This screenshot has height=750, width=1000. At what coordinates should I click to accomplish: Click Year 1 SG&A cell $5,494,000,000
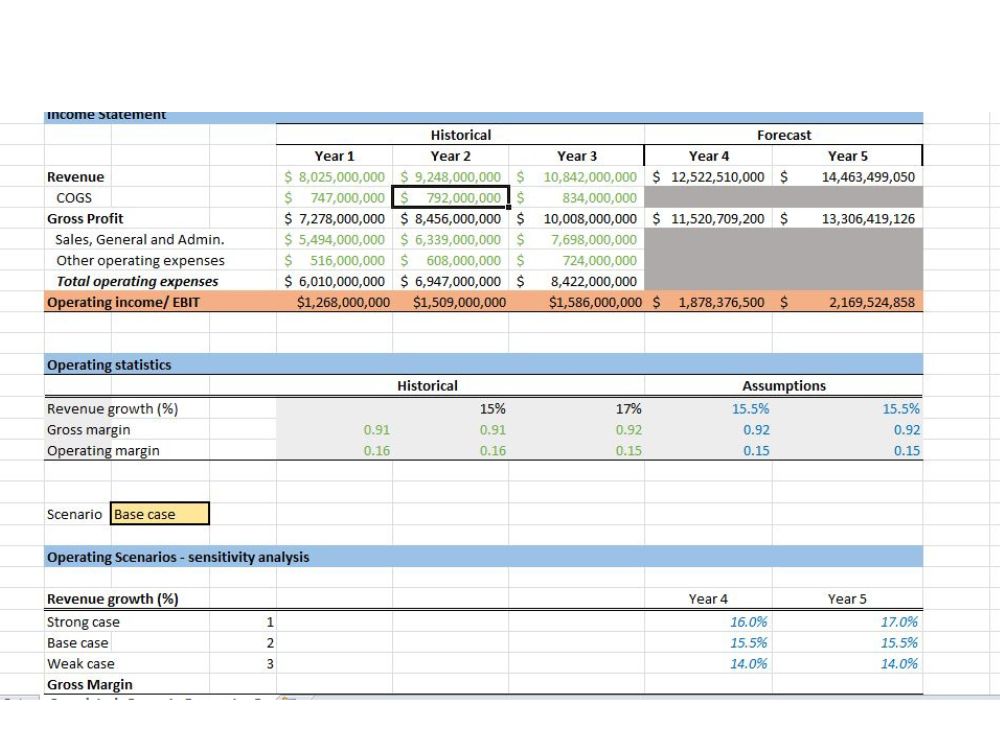(334, 240)
